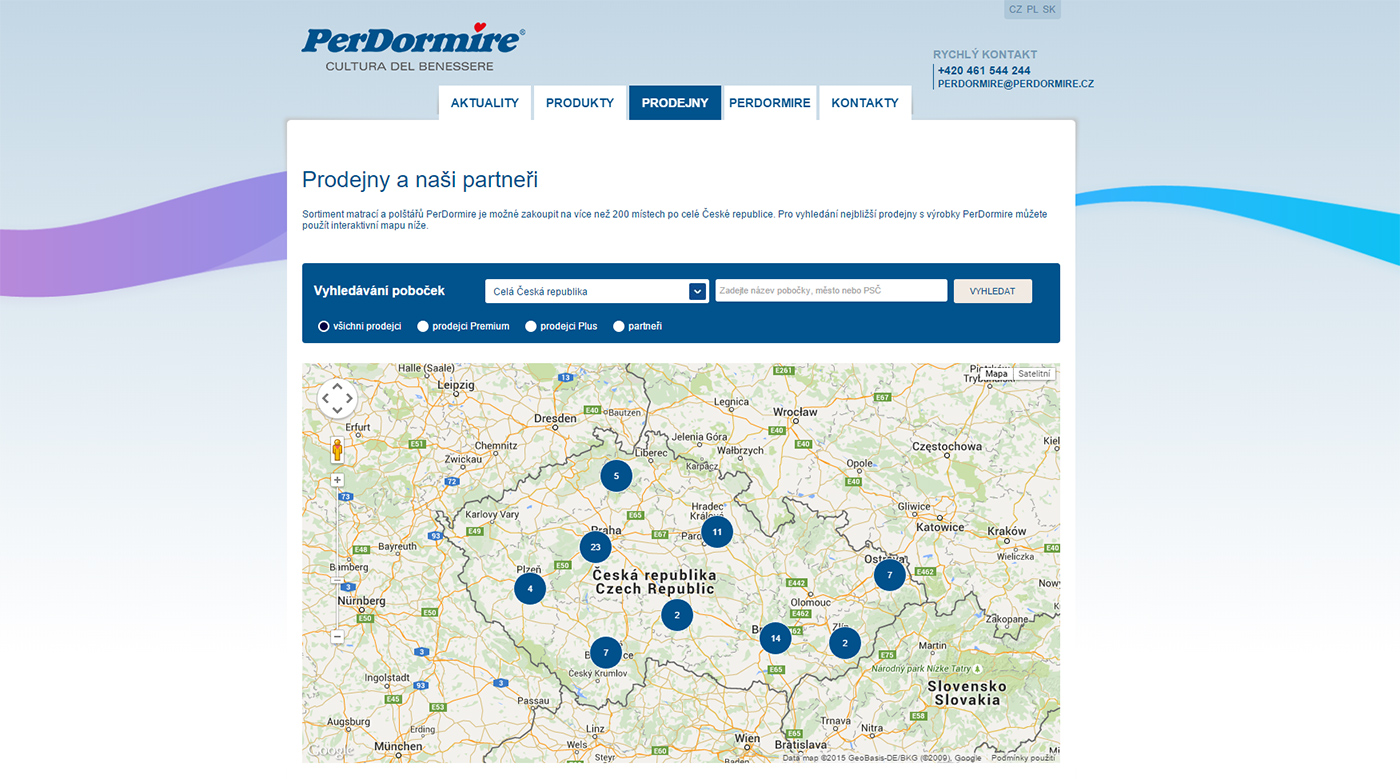Click the VYHLEDAT search button
Image resolution: width=1400 pixels, height=779 pixels.
(993, 291)
